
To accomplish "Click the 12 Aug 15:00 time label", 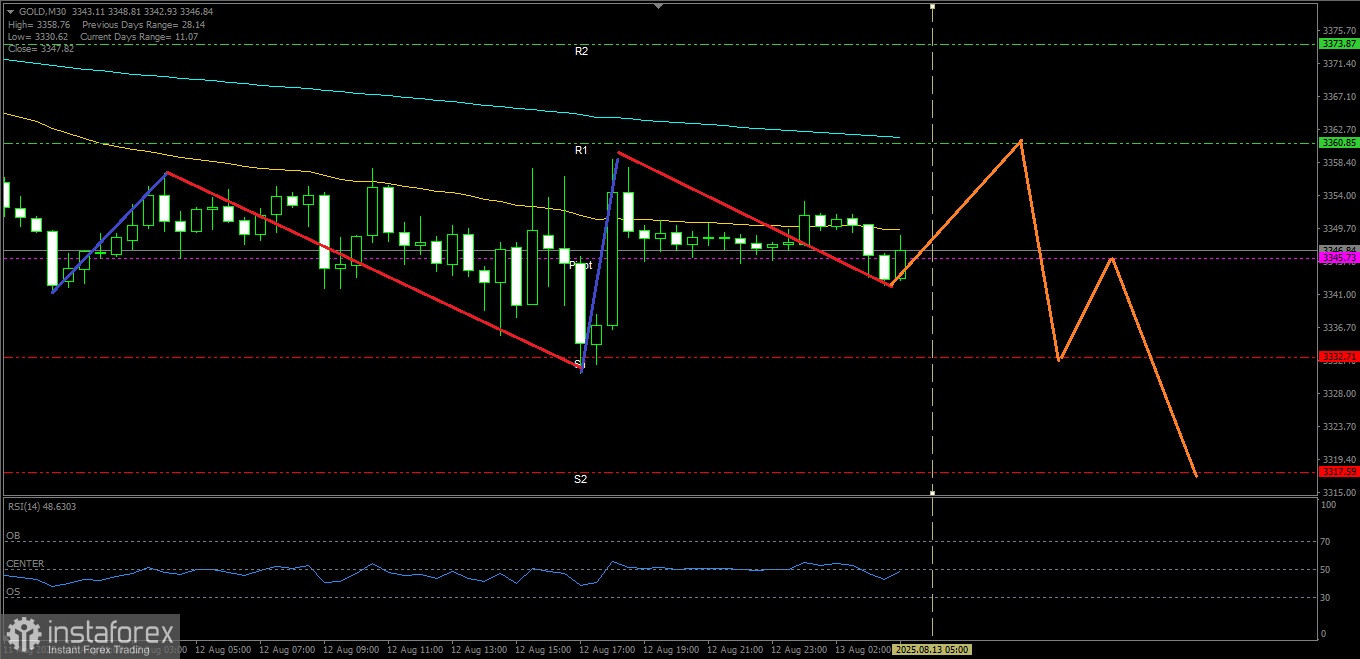I will click(545, 649).
